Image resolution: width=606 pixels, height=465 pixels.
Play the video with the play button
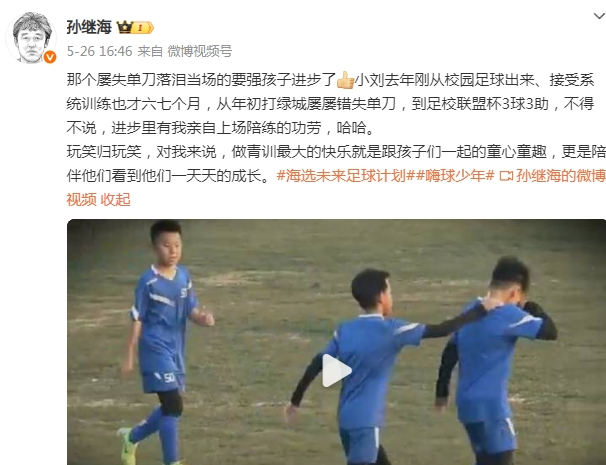point(335,370)
